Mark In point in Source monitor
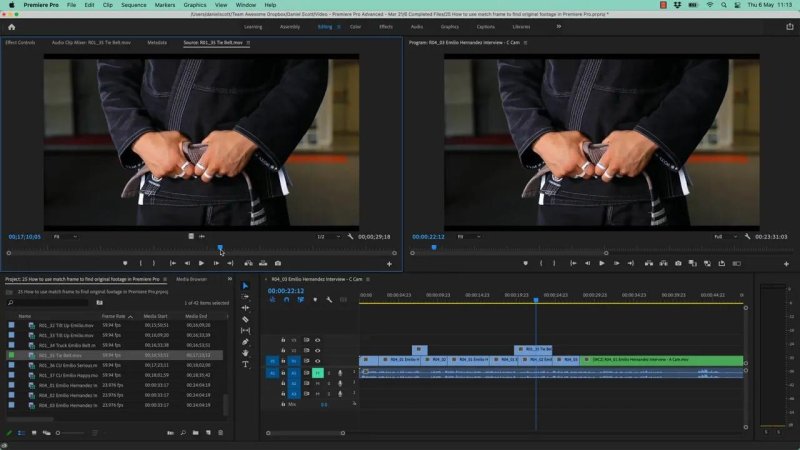Image resolution: width=800 pixels, height=450 pixels. pos(141,263)
